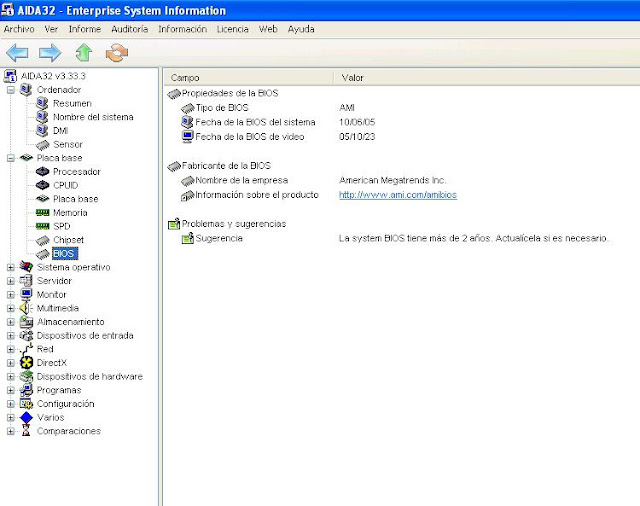The height and width of the screenshot is (506, 640).
Task: Click the Red network cable icon
Action: click(26, 349)
